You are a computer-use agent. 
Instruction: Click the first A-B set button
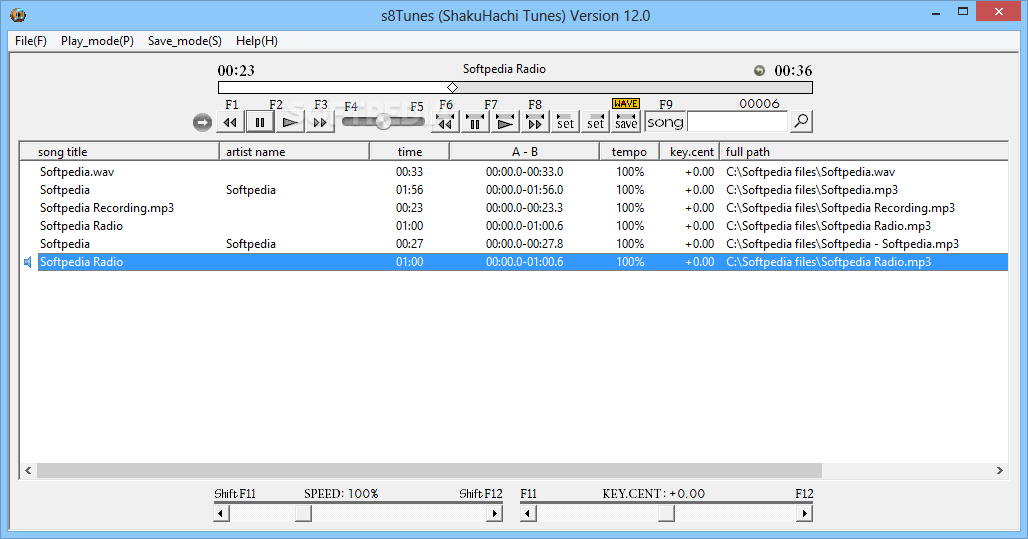click(x=565, y=122)
